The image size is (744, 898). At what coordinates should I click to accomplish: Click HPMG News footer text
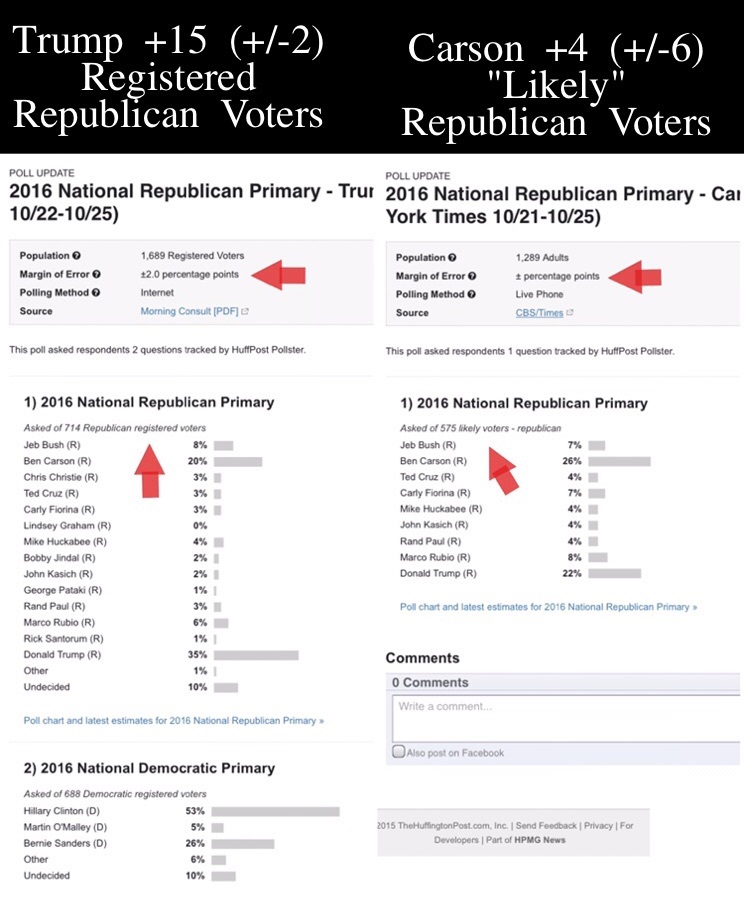(x=540, y=840)
